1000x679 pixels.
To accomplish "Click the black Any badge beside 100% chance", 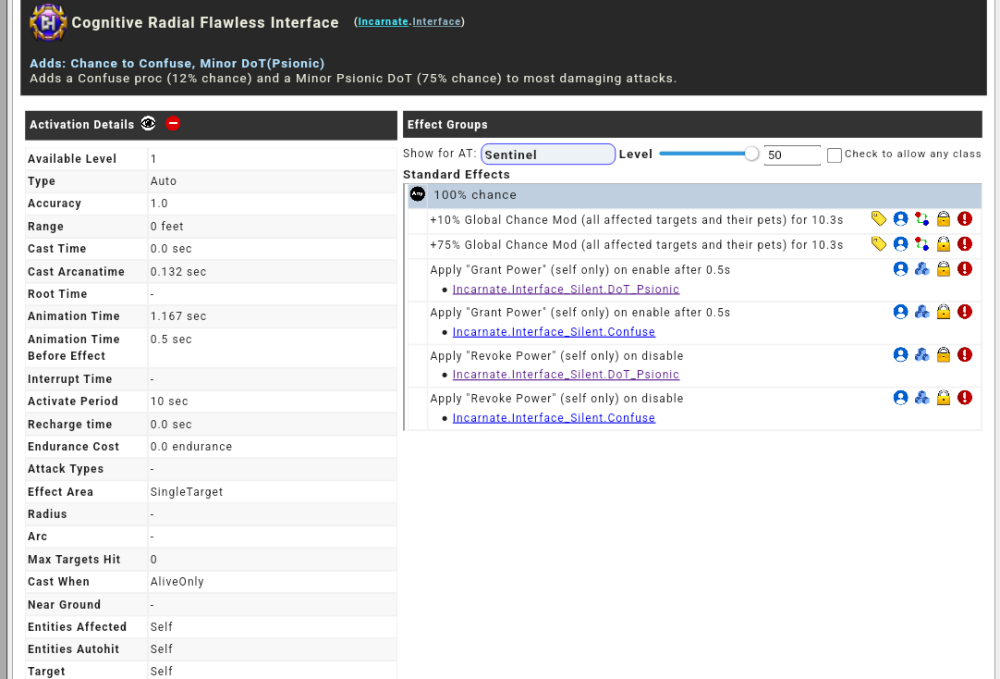I will tap(418, 195).
